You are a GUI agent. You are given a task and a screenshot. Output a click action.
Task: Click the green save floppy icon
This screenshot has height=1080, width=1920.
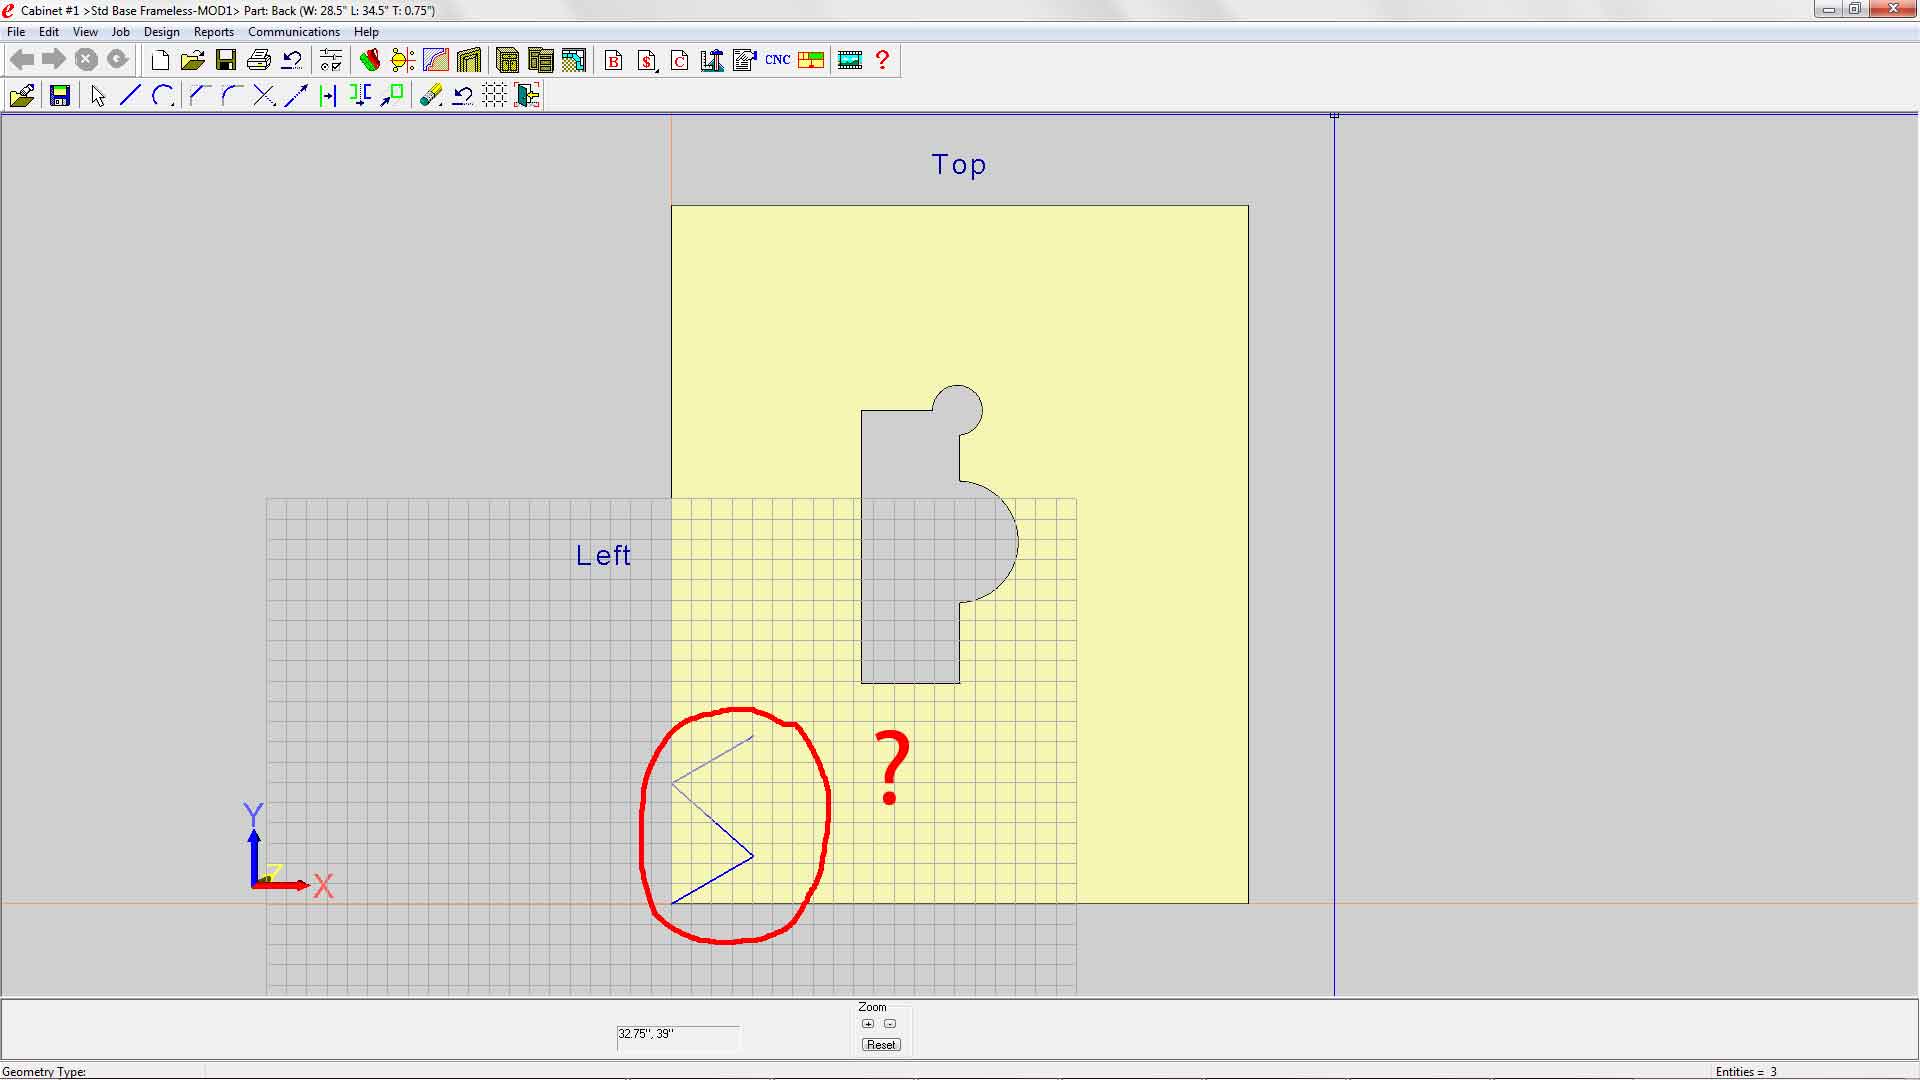click(60, 95)
